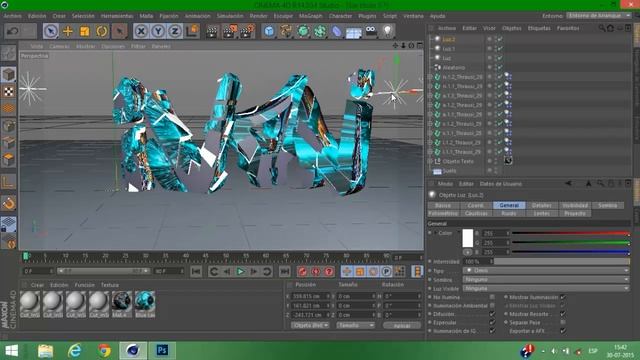This screenshot has height=360, width=640.
Task: Open Render Settings clapperboard with gear
Action: click(x=247, y=31)
